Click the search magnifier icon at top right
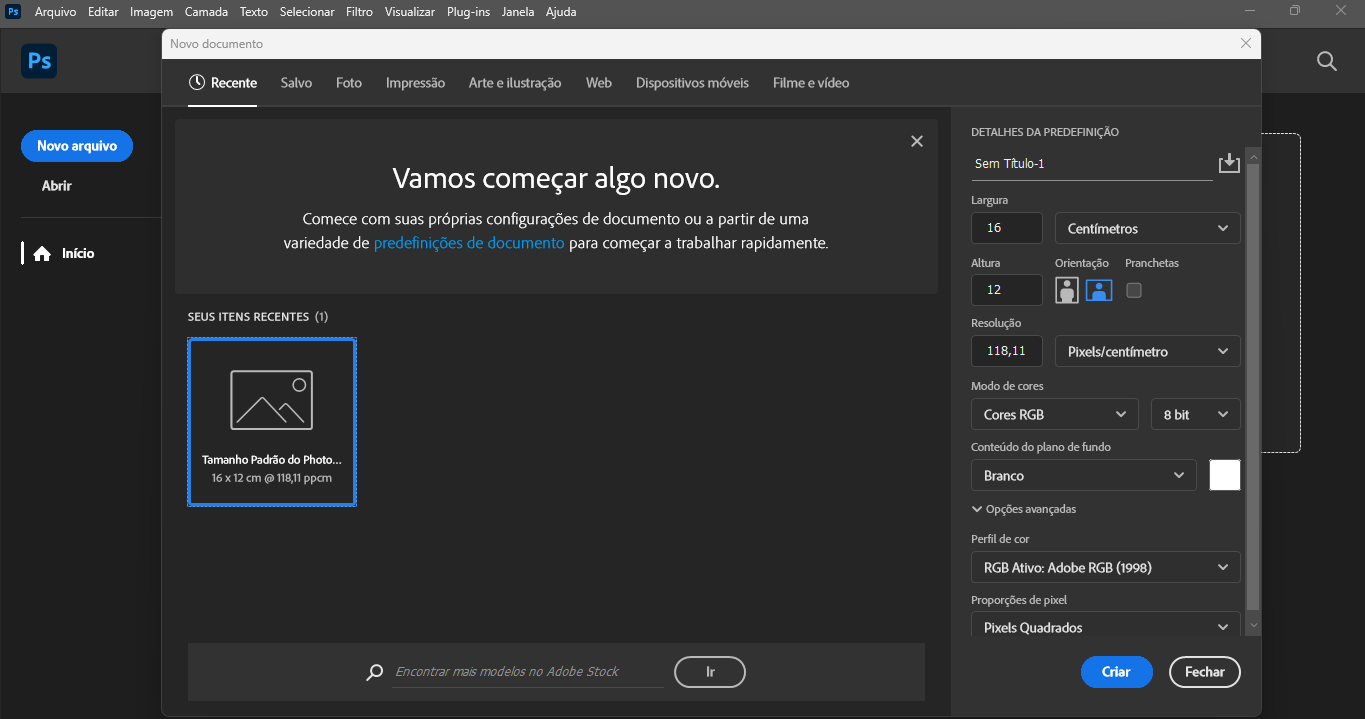1365x719 pixels. [x=1326, y=61]
